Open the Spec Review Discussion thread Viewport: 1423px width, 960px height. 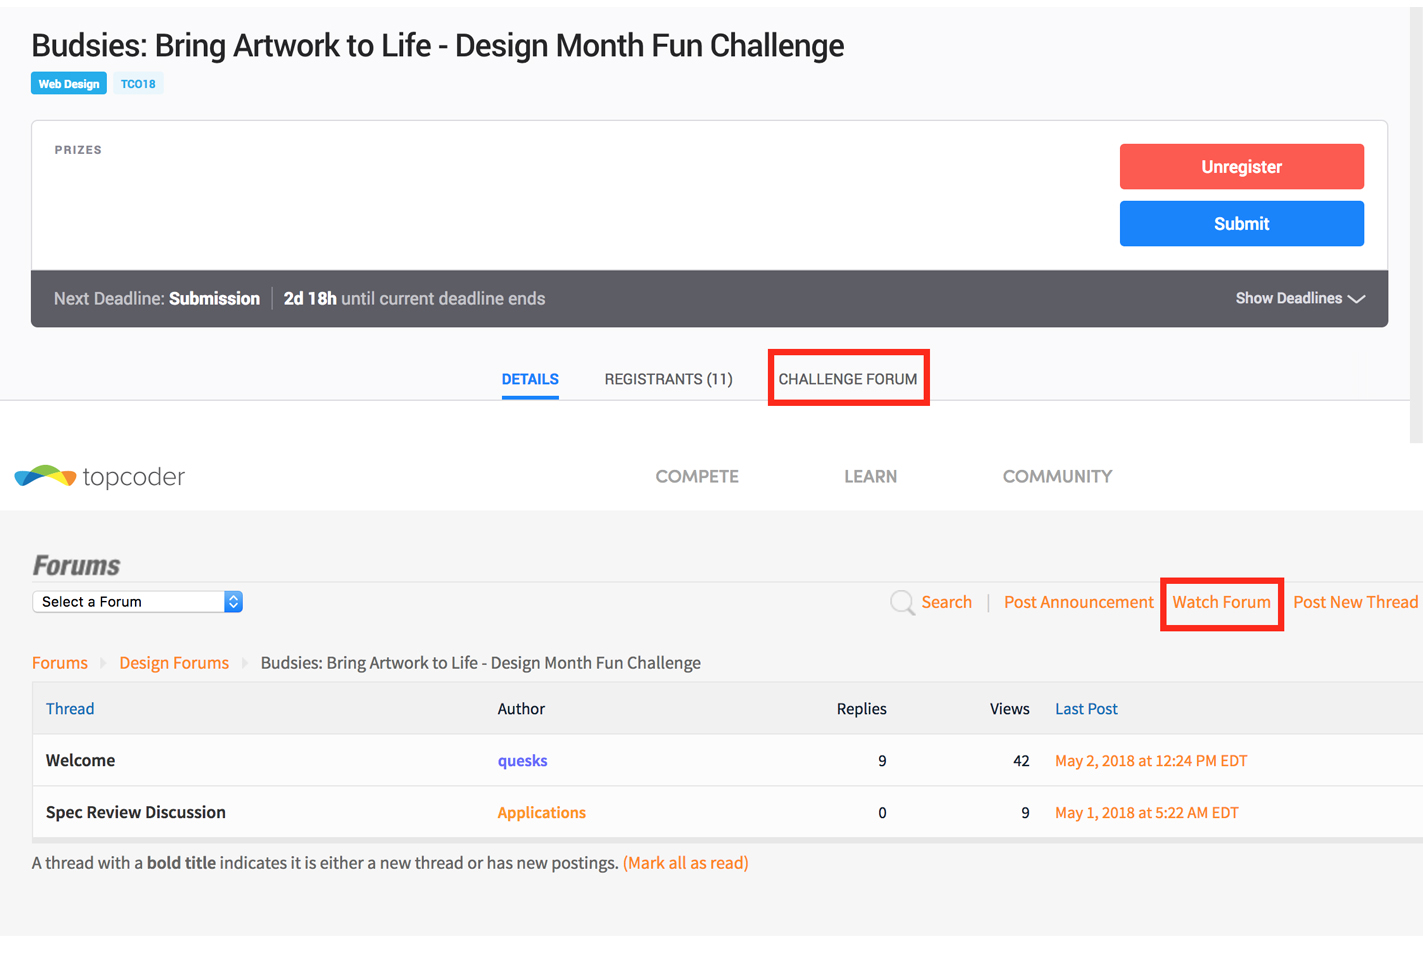point(136,813)
